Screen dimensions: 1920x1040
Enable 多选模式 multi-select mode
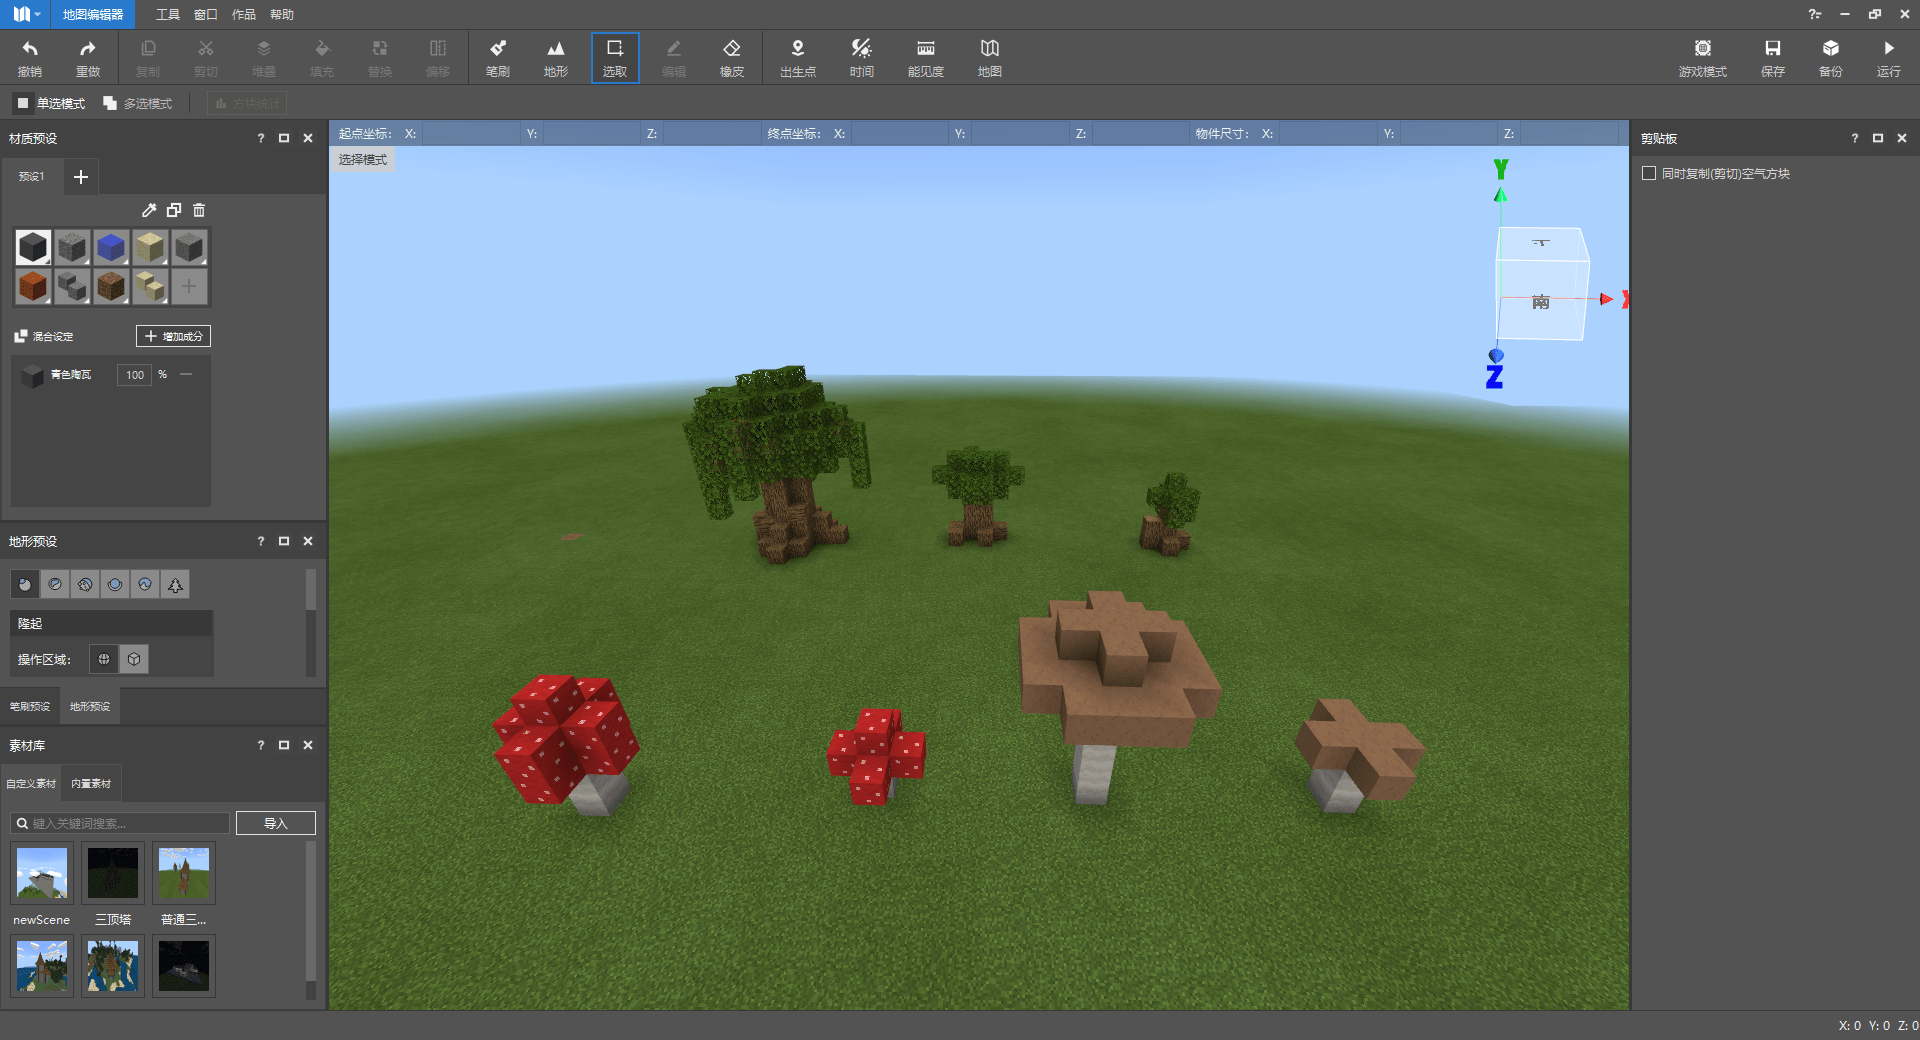coord(137,103)
